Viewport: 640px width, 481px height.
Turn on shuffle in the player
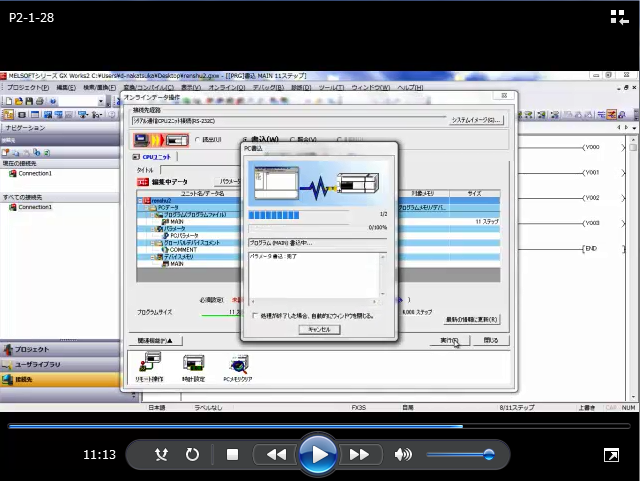(162, 455)
